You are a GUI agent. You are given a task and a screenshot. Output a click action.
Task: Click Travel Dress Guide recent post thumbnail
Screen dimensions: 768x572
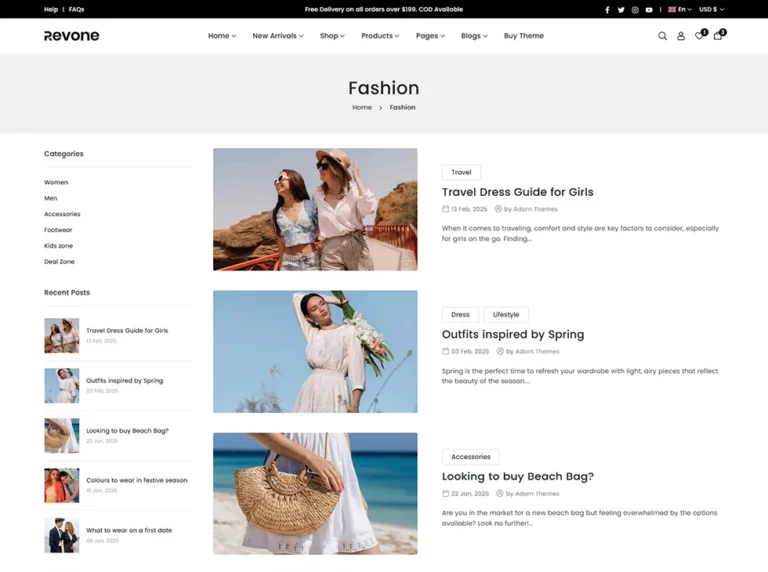(x=62, y=335)
